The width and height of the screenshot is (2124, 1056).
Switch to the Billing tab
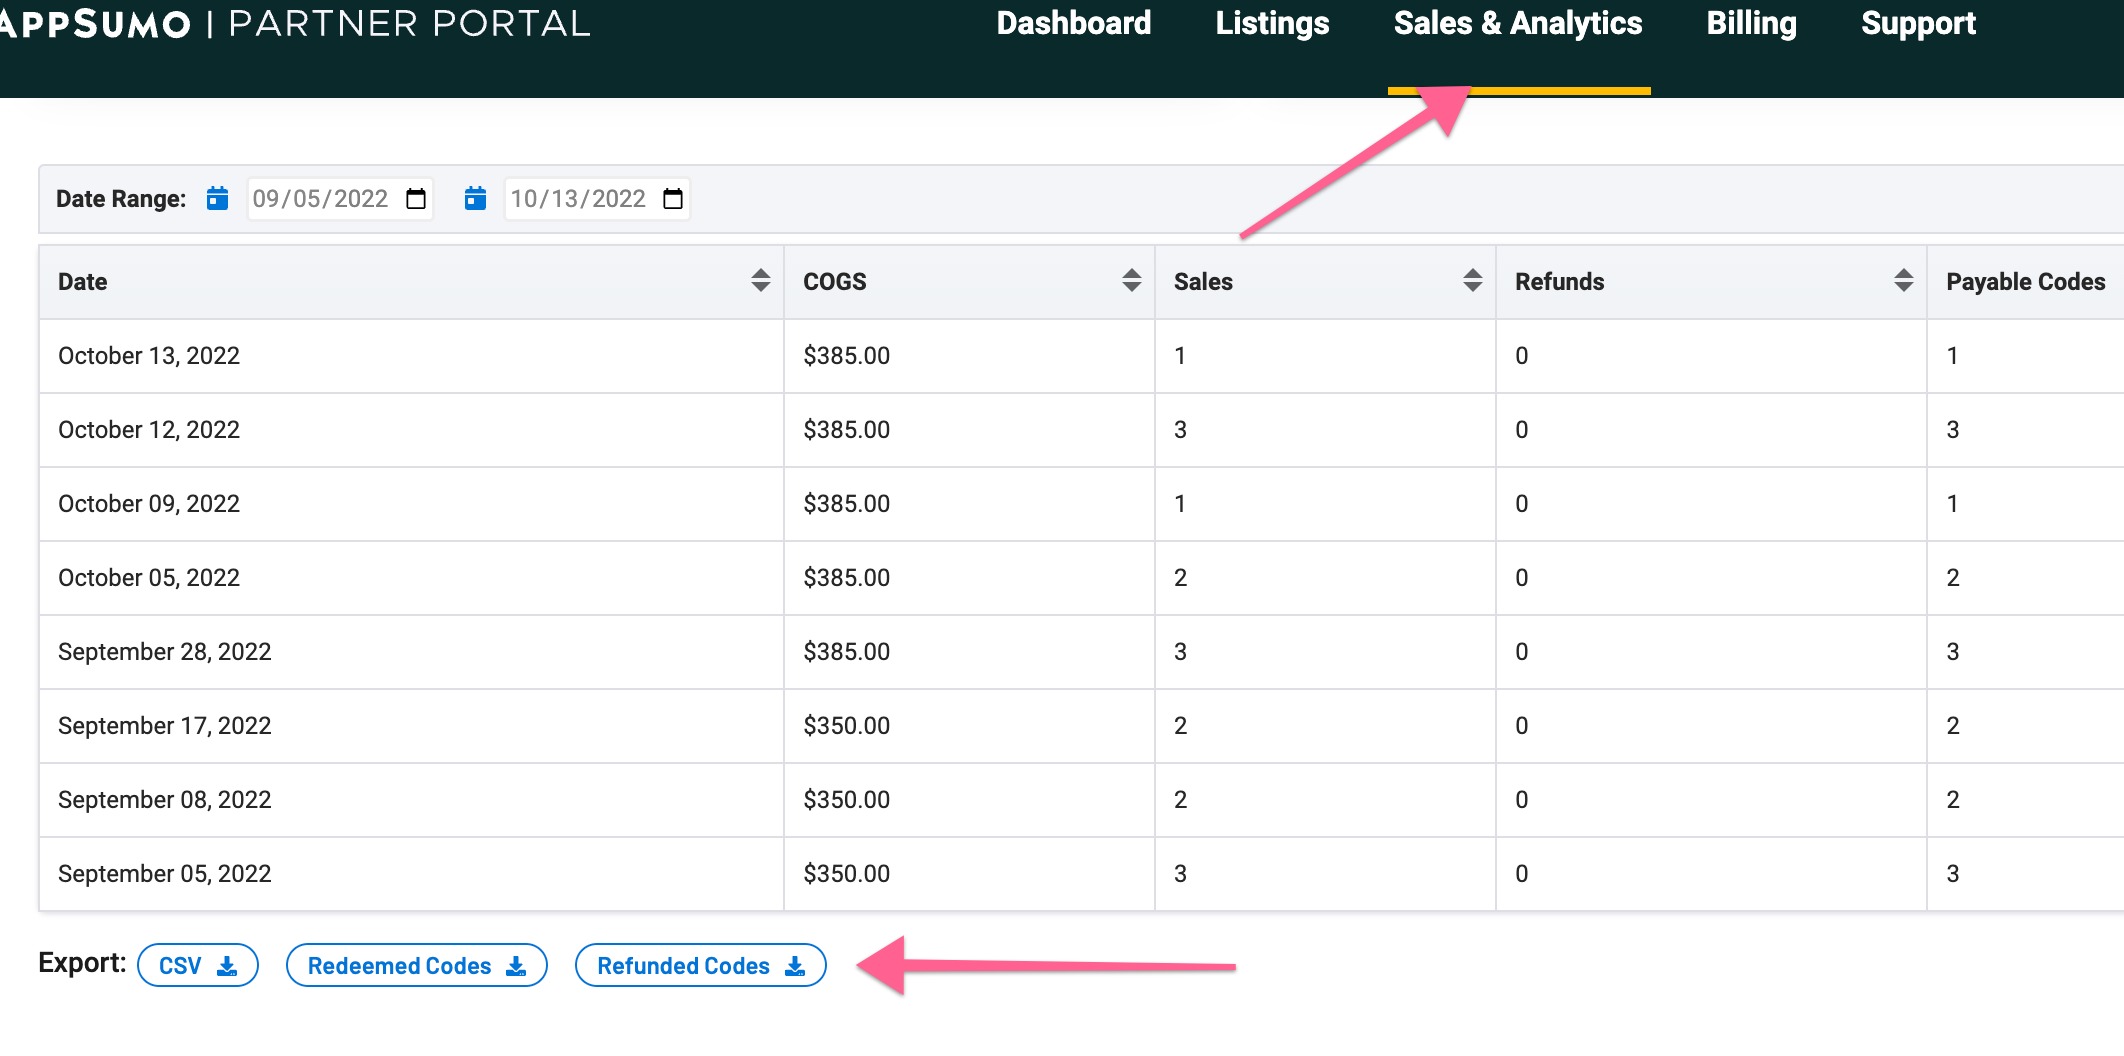pyautogui.click(x=1751, y=24)
